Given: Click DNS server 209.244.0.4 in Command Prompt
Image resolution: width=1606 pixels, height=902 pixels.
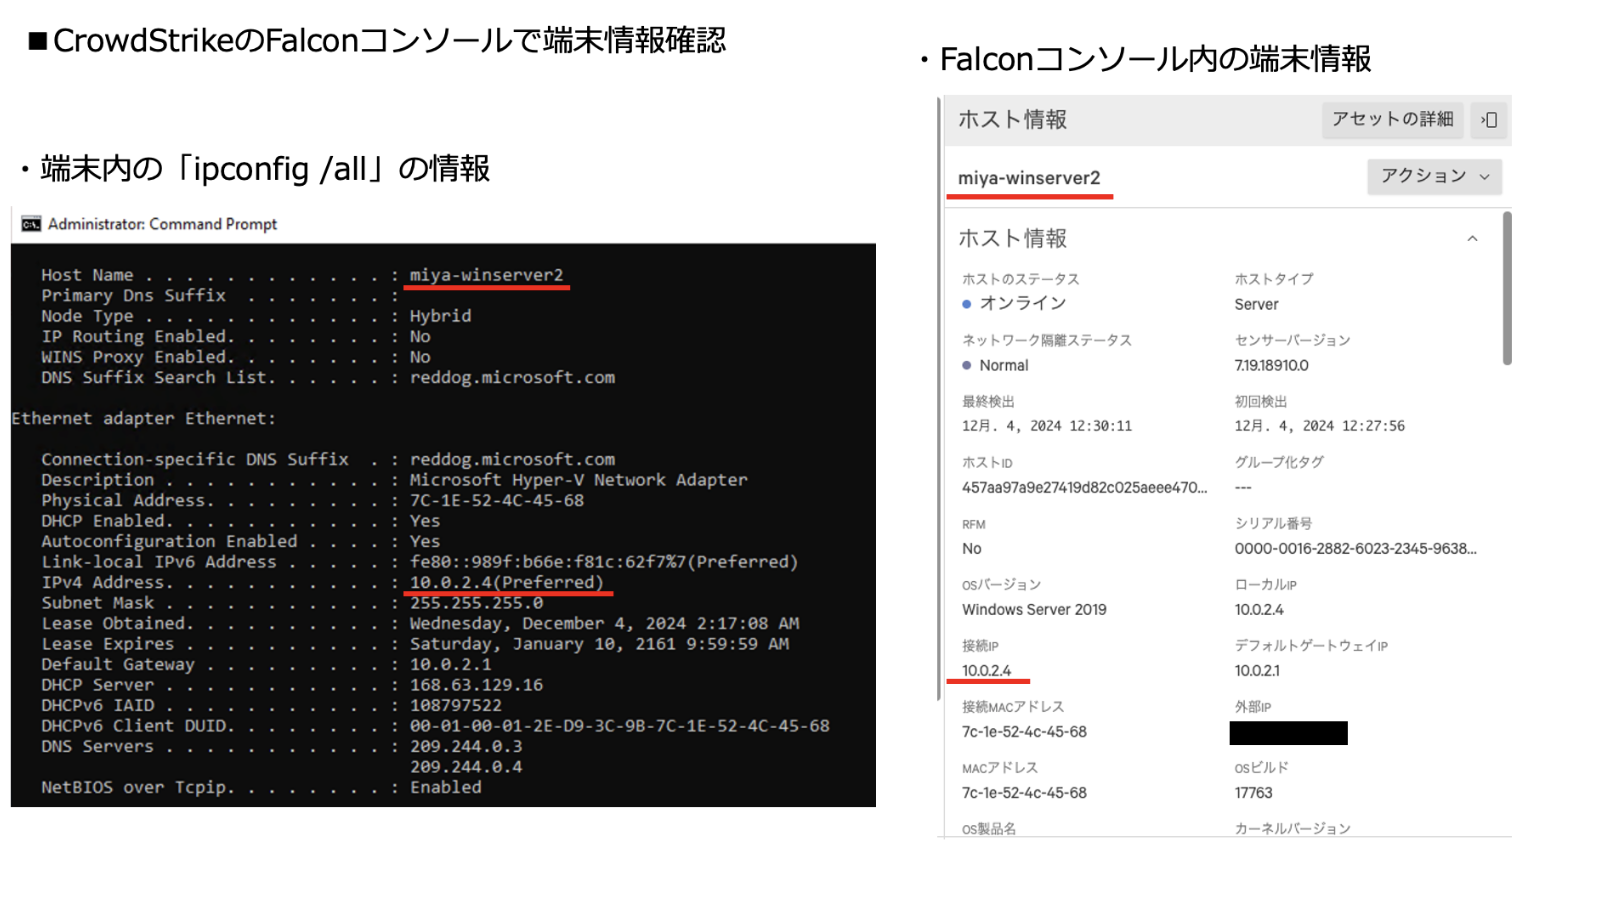Looking at the screenshot, I should tap(466, 767).
